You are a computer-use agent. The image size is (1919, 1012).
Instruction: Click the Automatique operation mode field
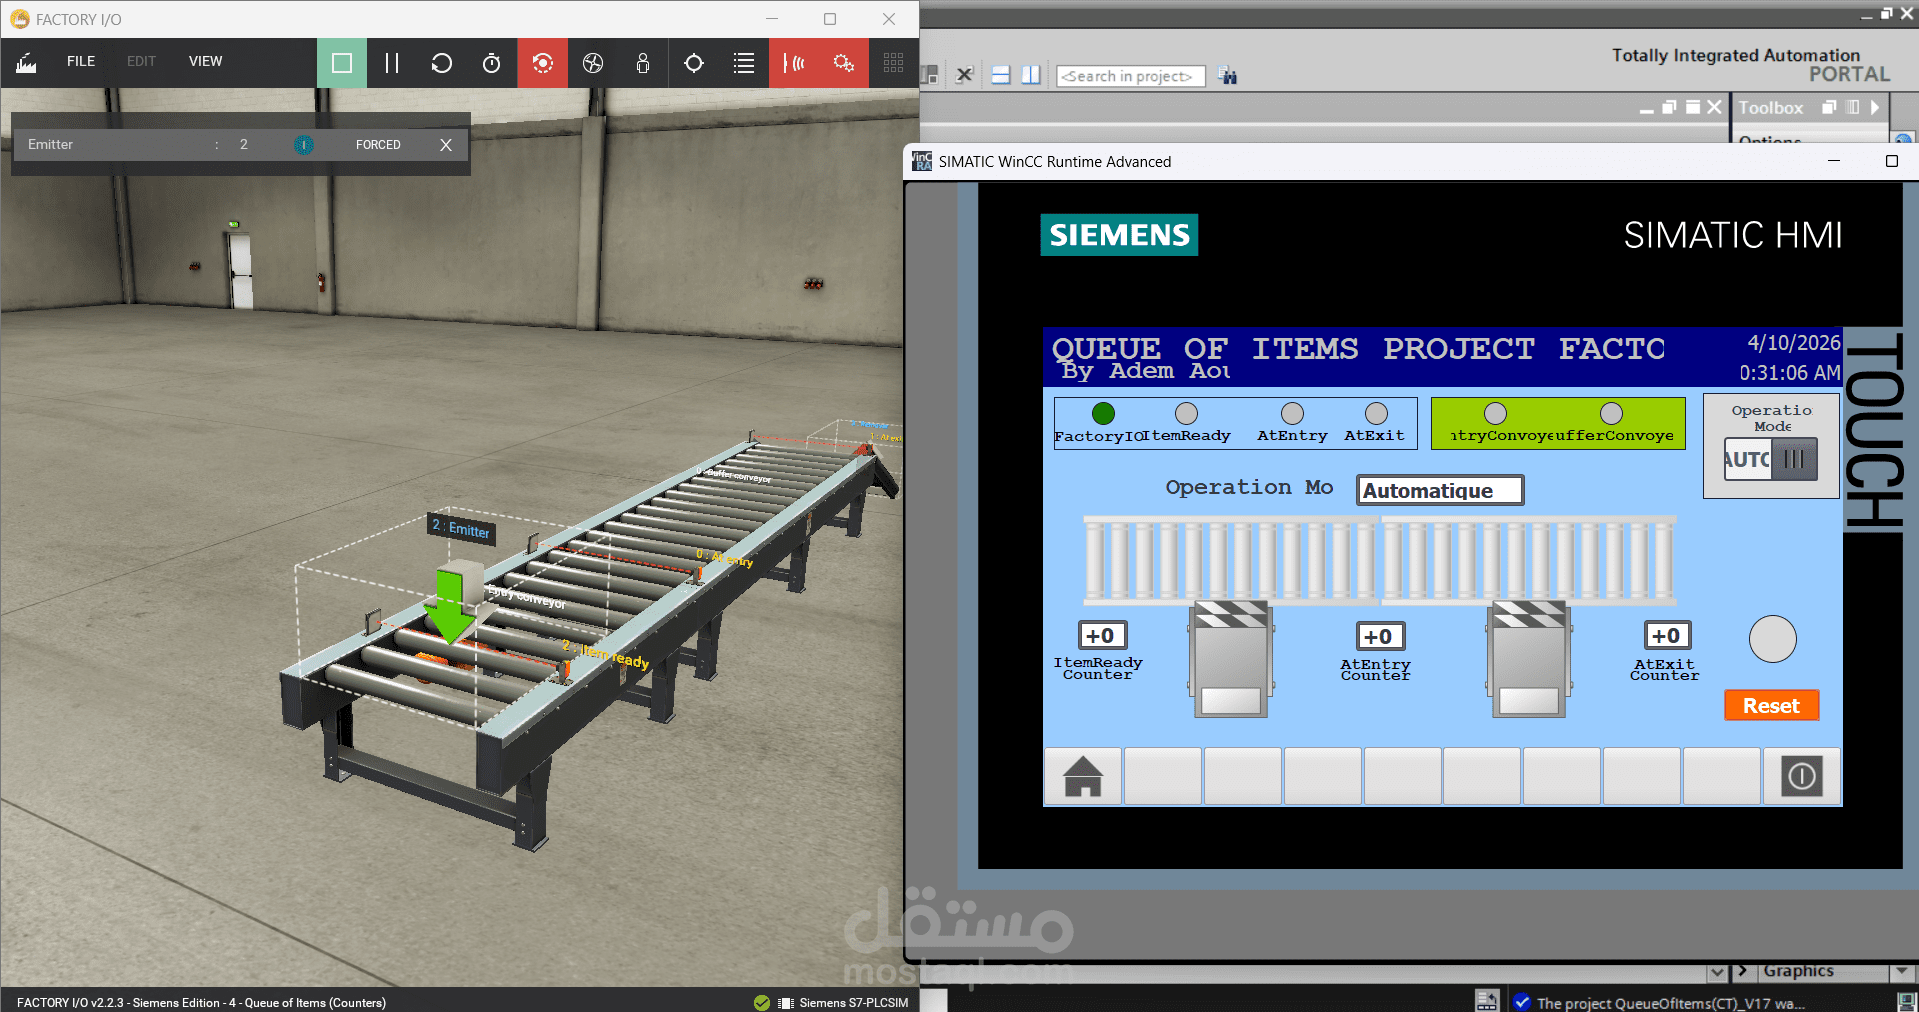1440,490
